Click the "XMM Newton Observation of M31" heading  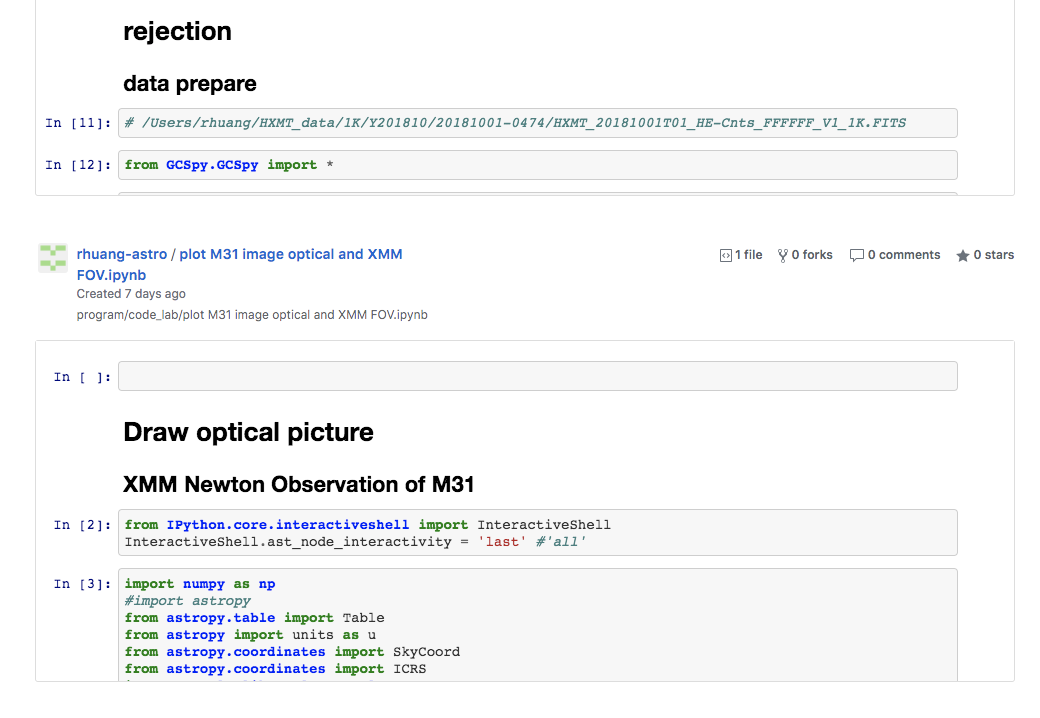pyautogui.click(x=298, y=485)
